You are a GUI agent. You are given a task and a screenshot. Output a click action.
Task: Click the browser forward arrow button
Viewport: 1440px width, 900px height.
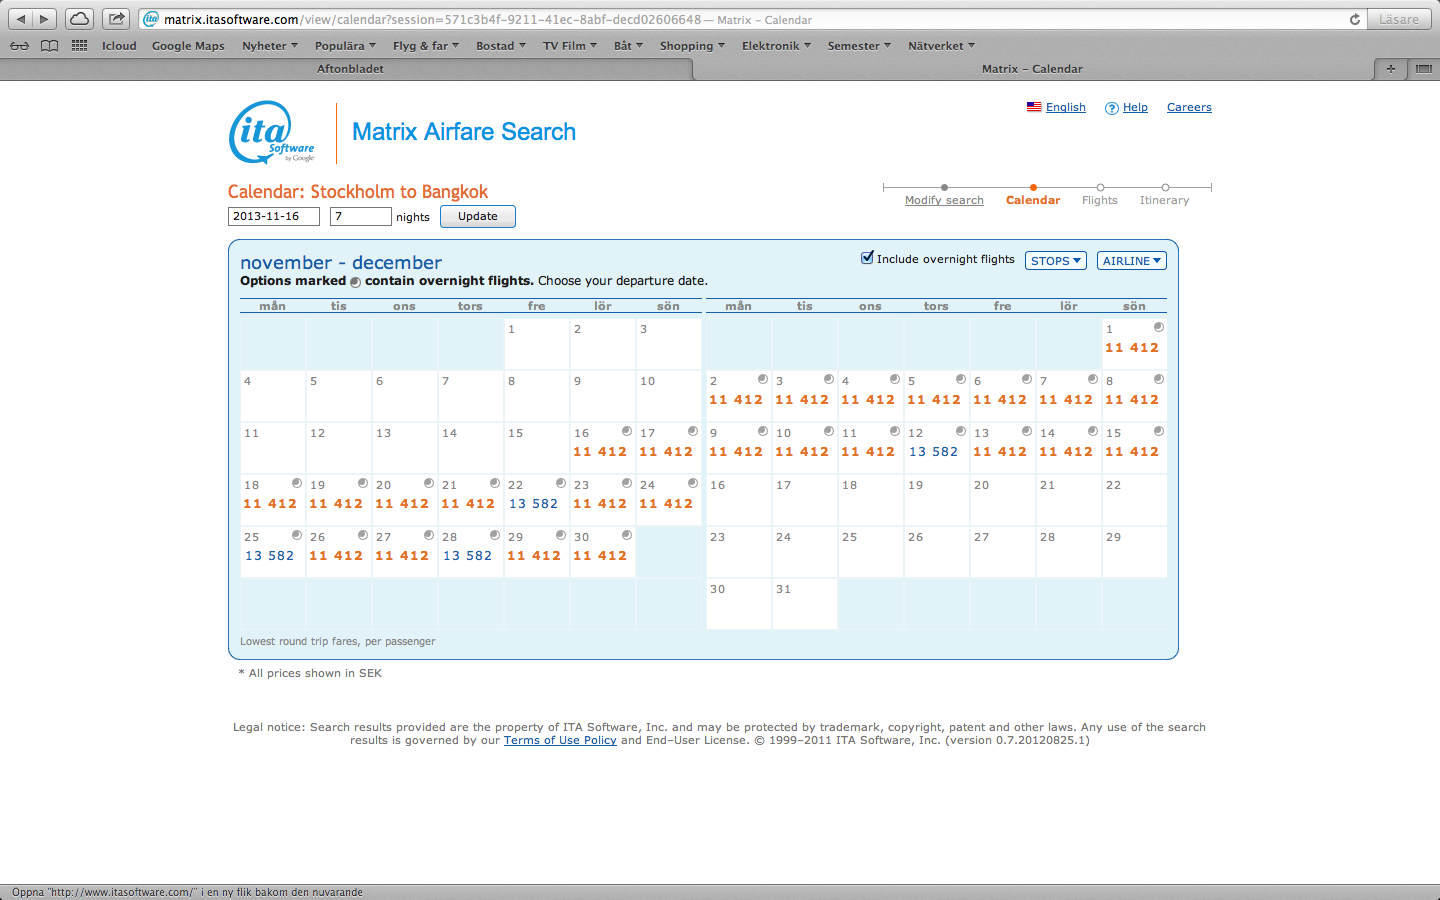(x=44, y=19)
